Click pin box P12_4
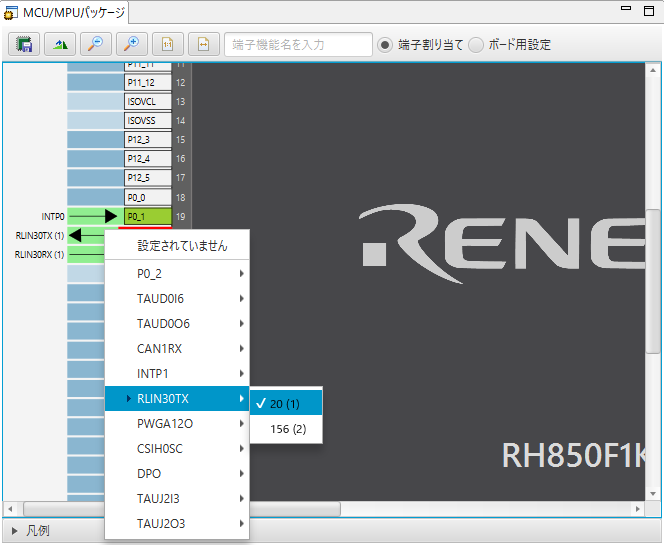Screen dimensions: 664x545 tap(148, 159)
